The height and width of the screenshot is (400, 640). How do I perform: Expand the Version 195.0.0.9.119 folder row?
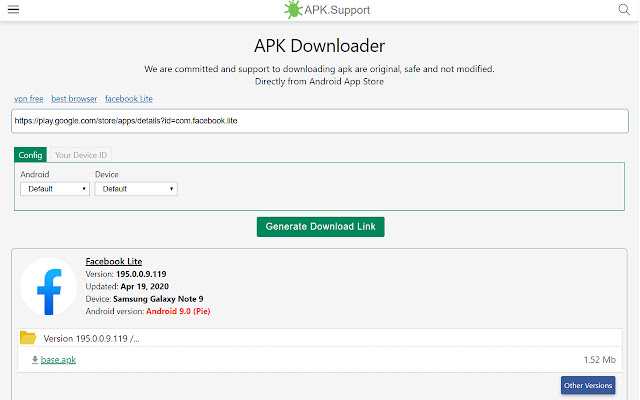click(320, 338)
